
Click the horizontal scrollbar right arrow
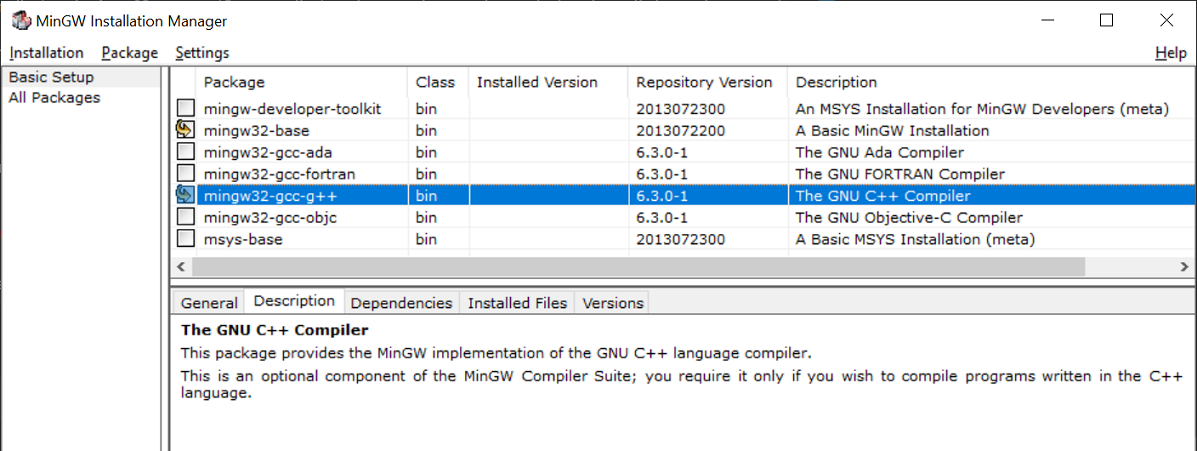click(1185, 267)
